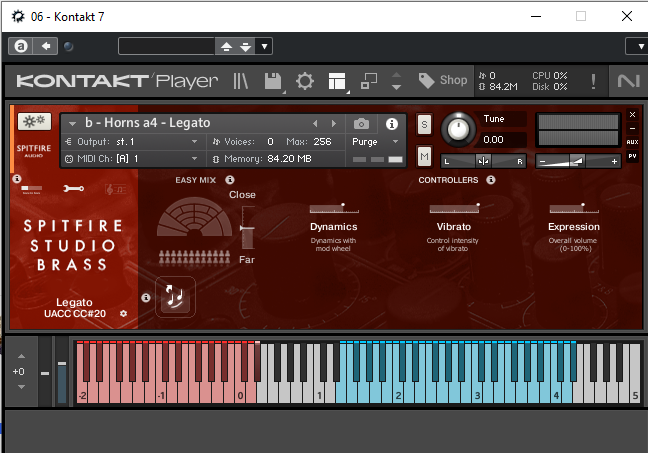The height and width of the screenshot is (453, 648).
Task: Open the MIDI Ch dropdown
Action: (x=131, y=159)
